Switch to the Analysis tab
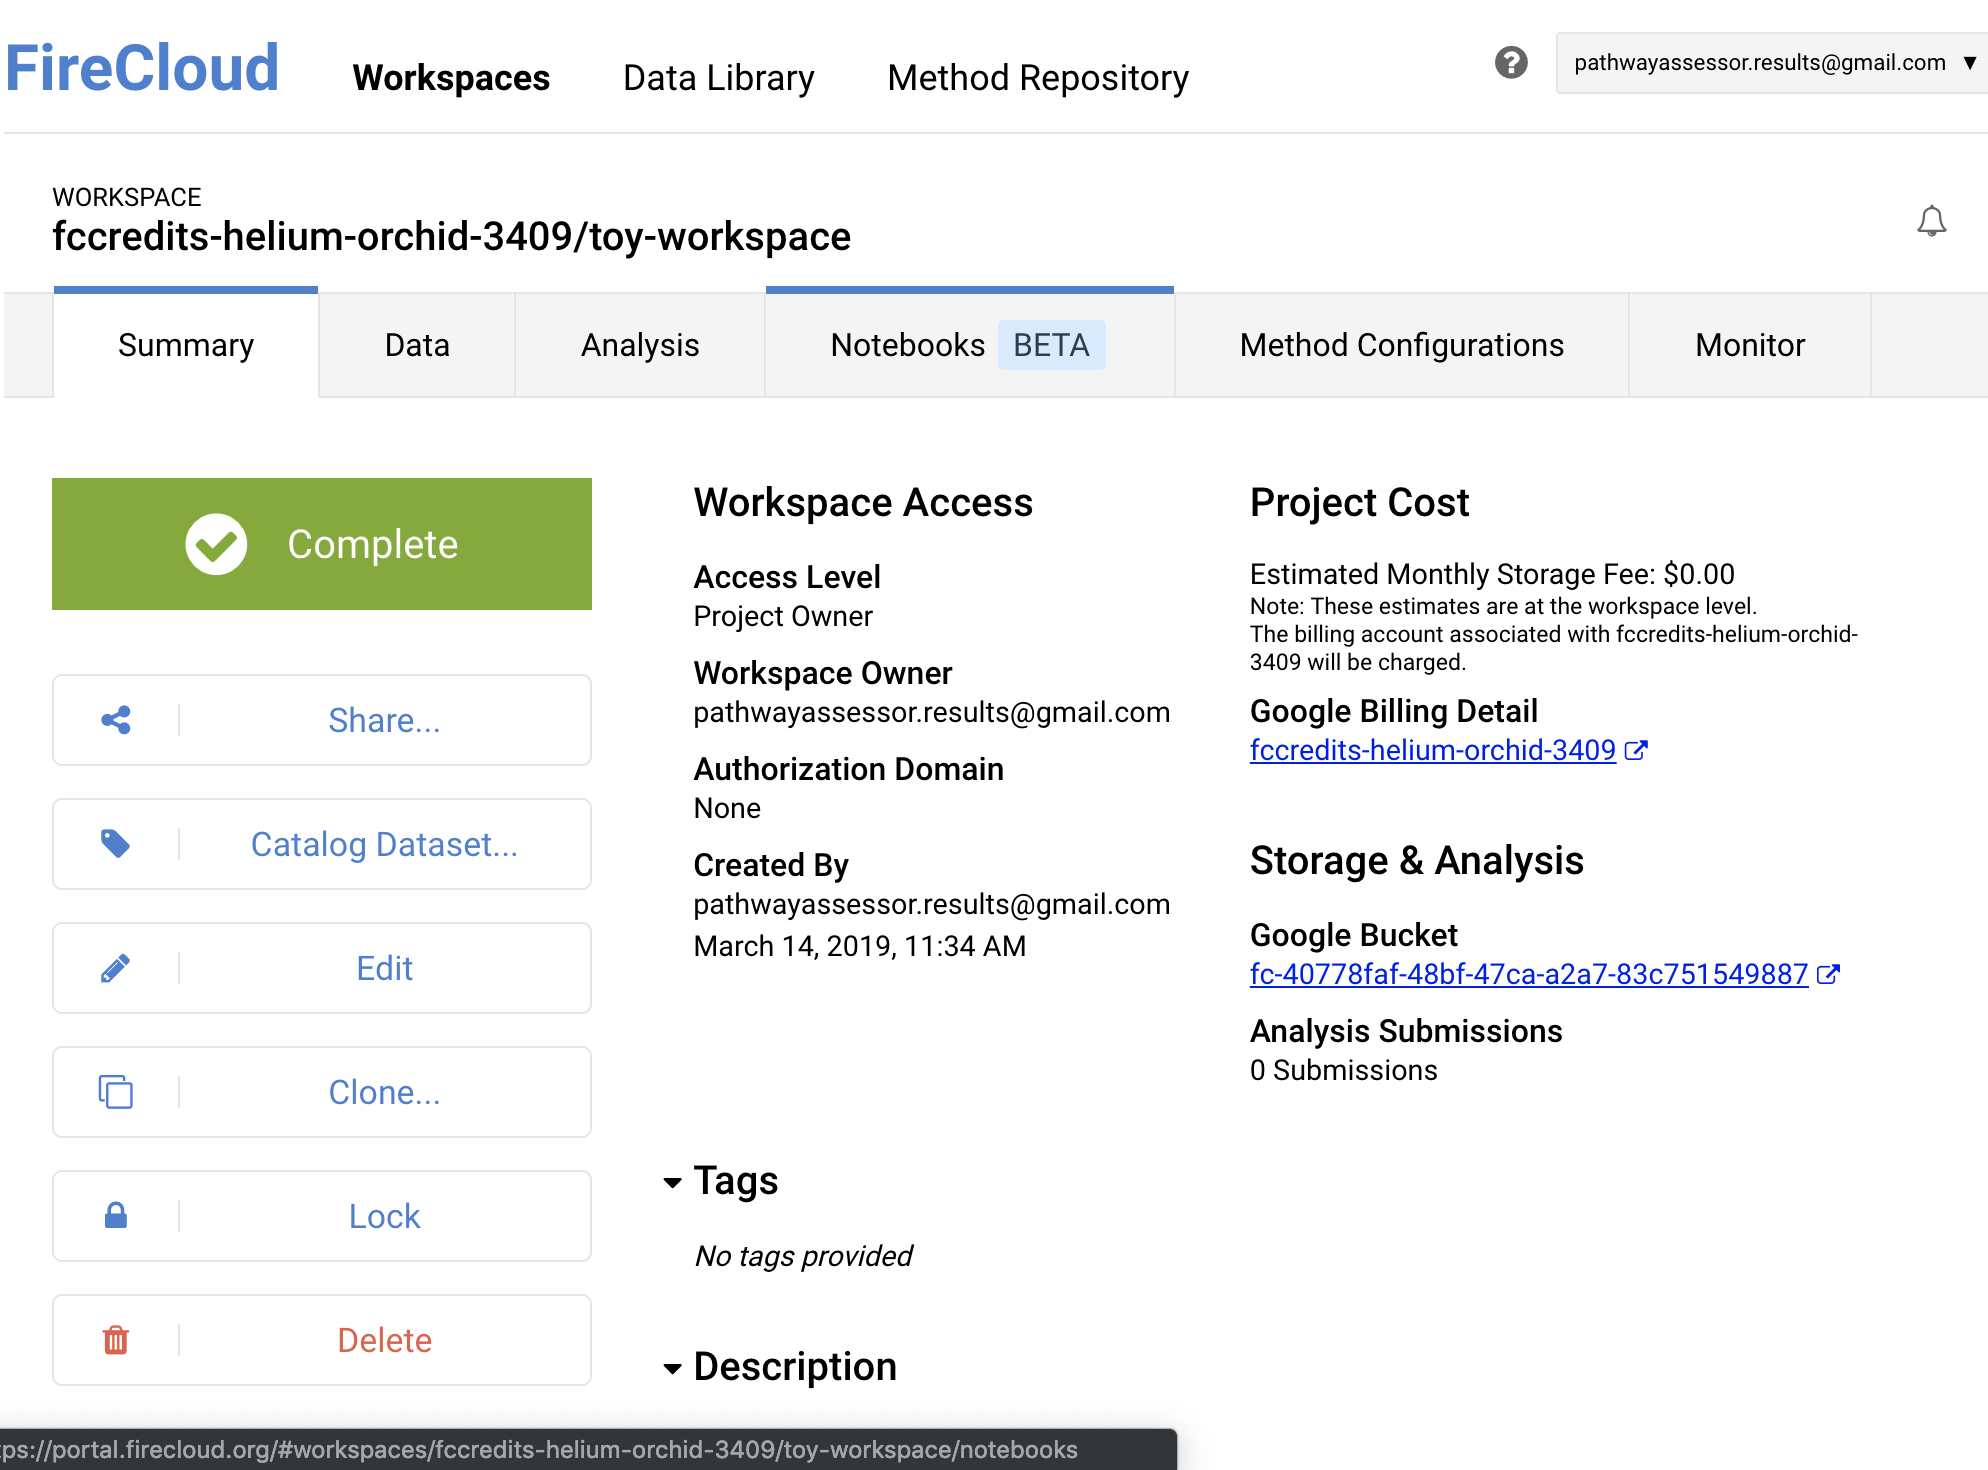 coord(640,345)
